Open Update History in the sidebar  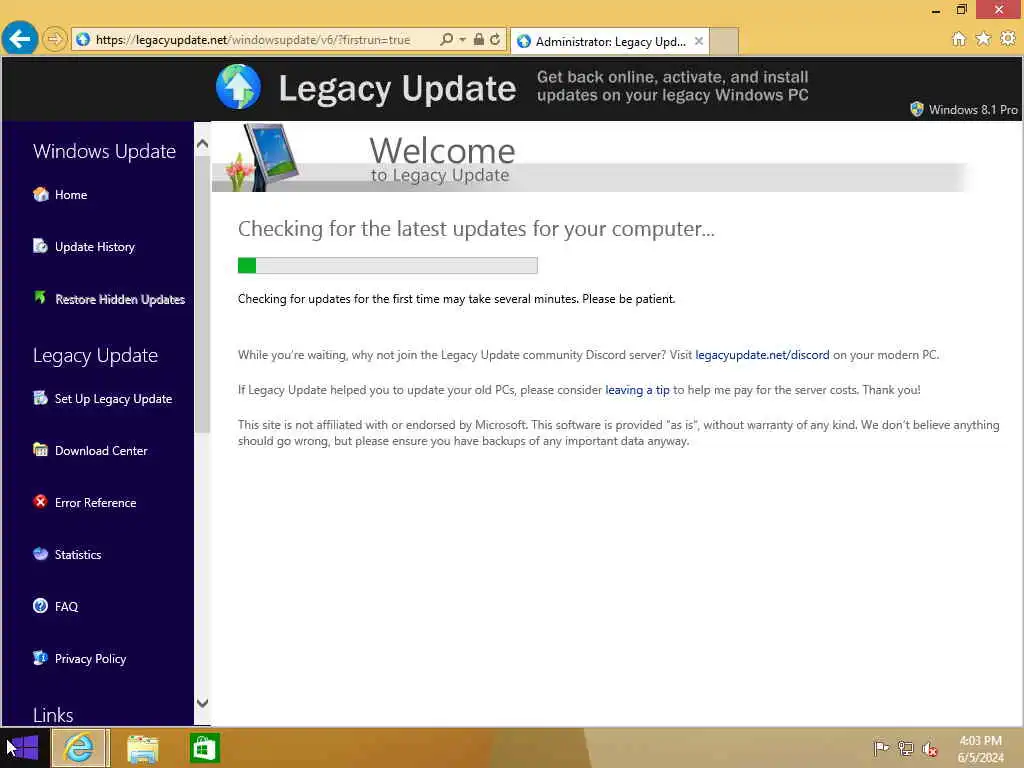tap(95, 247)
